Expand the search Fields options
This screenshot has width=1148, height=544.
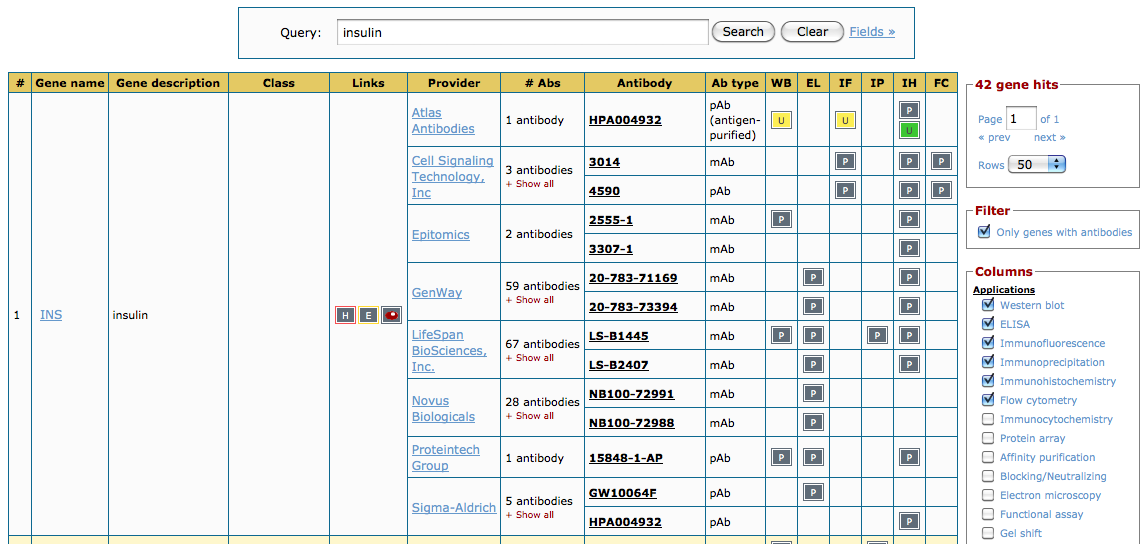pos(872,32)
